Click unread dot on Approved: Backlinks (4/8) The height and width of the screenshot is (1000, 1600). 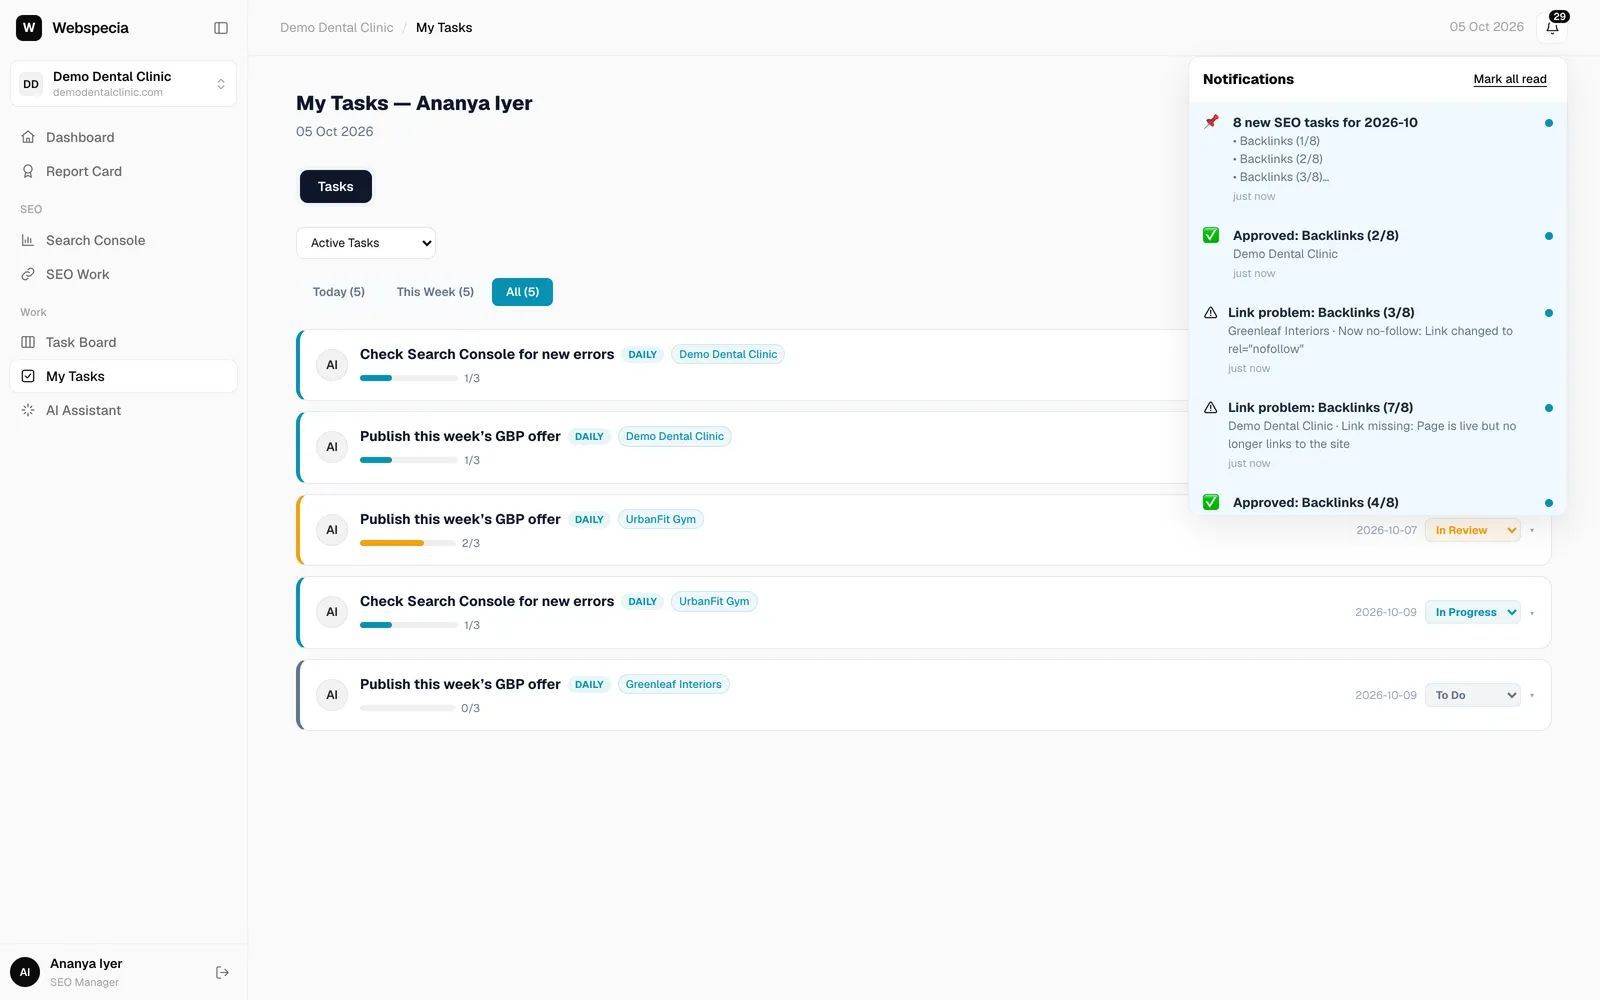[x=1549, y=503]
